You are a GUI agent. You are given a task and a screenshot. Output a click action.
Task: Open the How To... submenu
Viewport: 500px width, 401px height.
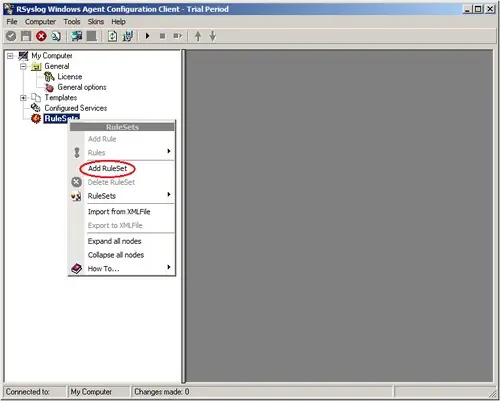[122, 268]
